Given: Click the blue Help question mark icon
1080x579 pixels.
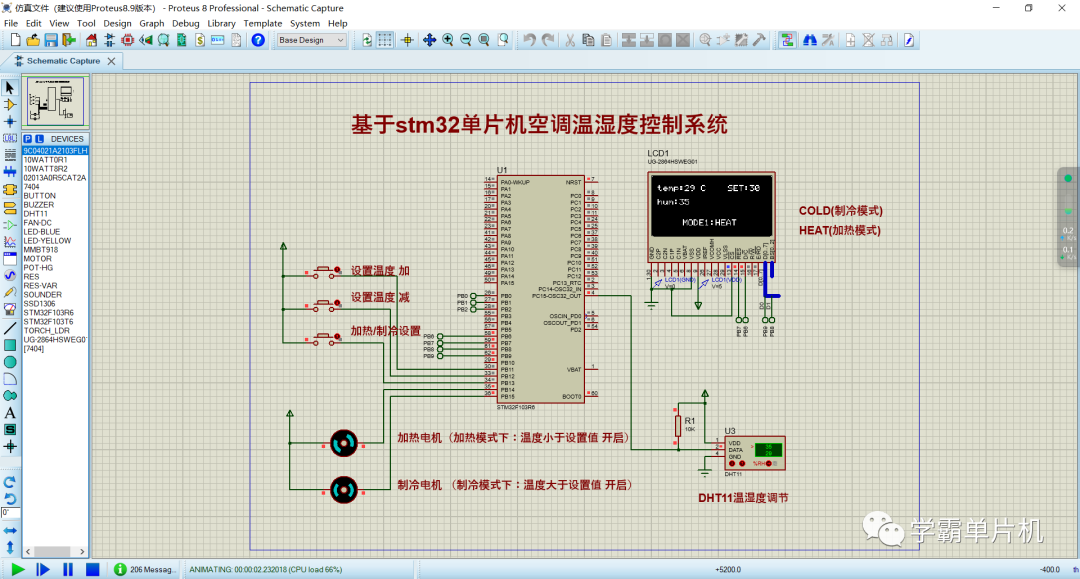Looking at the screenshot, I should [258, 41].
